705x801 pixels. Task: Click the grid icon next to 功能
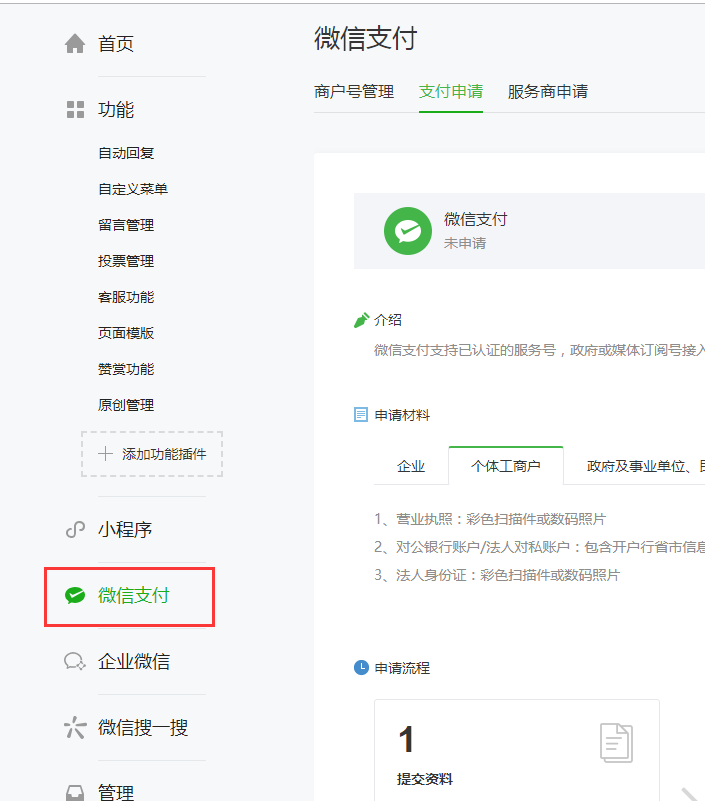coord(75,110)
